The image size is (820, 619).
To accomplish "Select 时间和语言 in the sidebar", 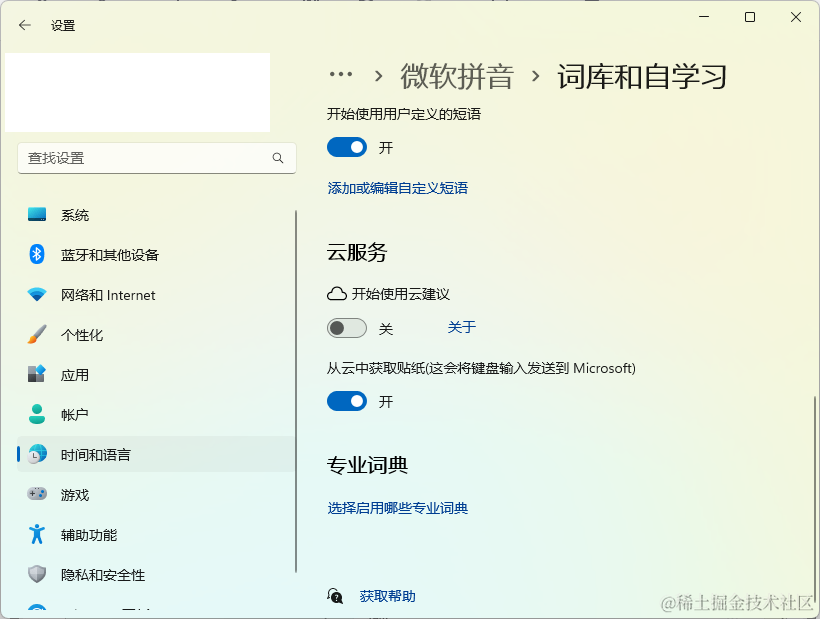I will [94, 454].
